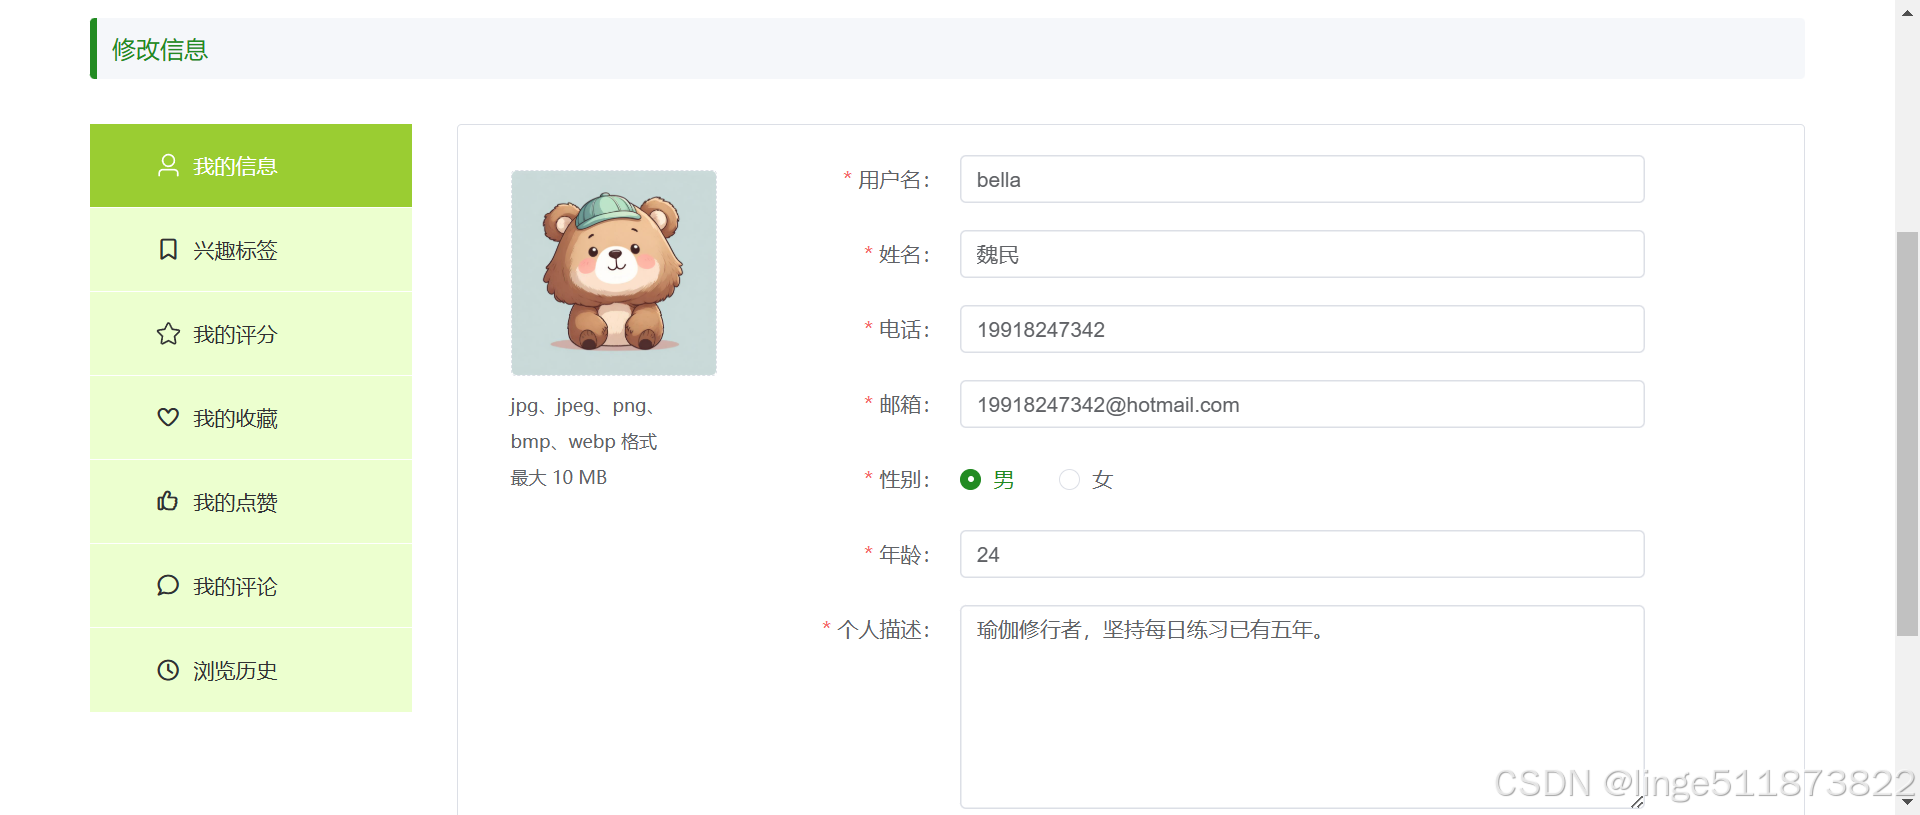Go to 我的评分 section

(251, 333)
